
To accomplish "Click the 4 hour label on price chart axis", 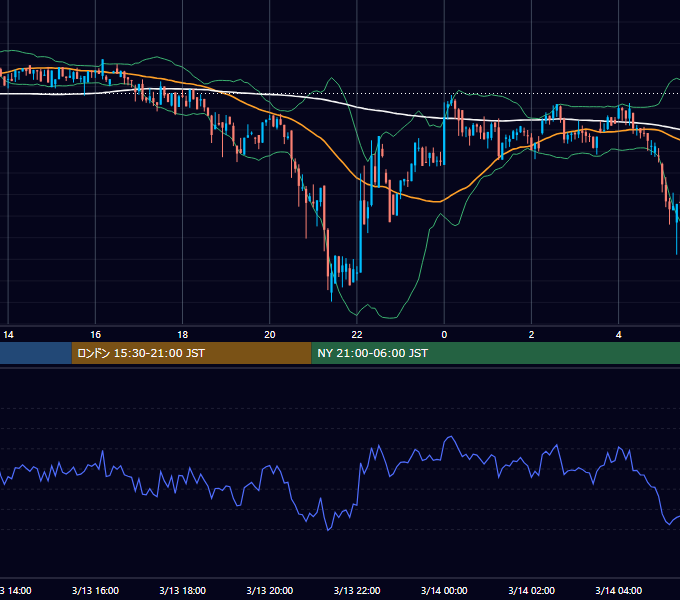I will 618,335.
